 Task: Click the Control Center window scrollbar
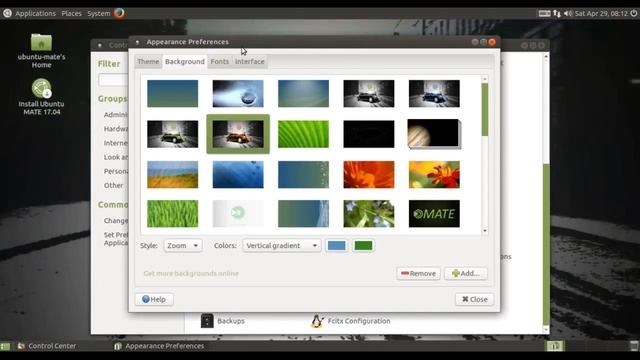(546, 244)
